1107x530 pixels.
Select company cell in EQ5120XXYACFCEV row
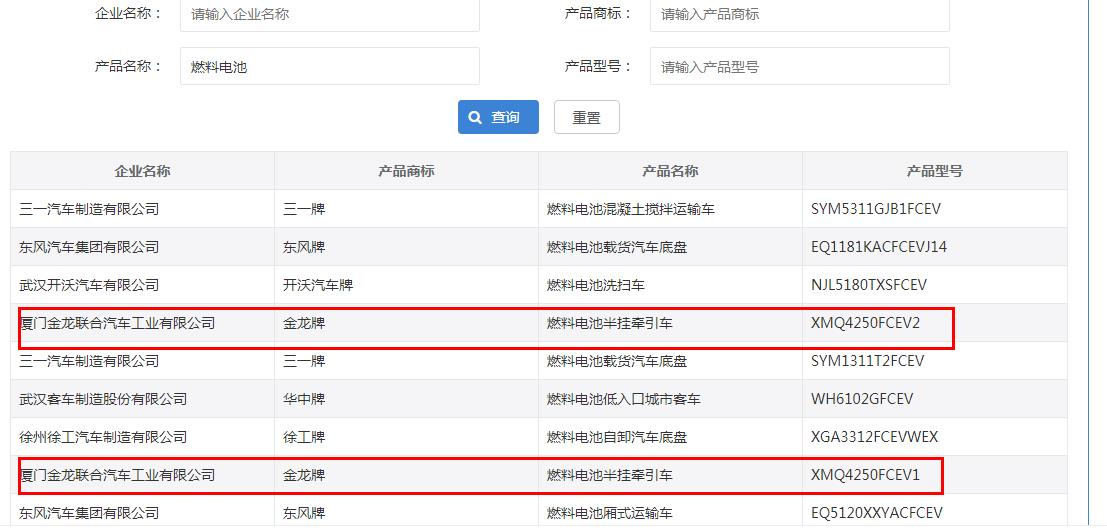click(143, 512)
